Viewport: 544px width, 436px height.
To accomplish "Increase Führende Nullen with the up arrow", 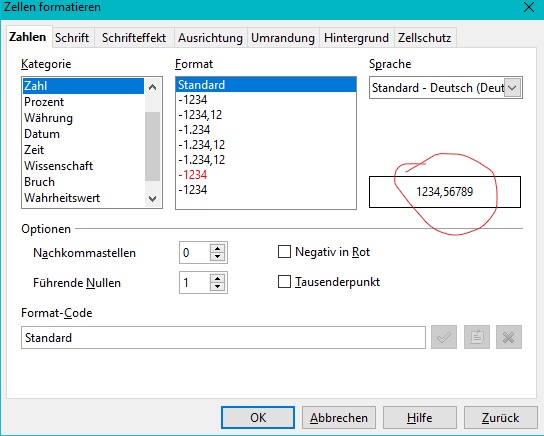I will tap(218, 278).
